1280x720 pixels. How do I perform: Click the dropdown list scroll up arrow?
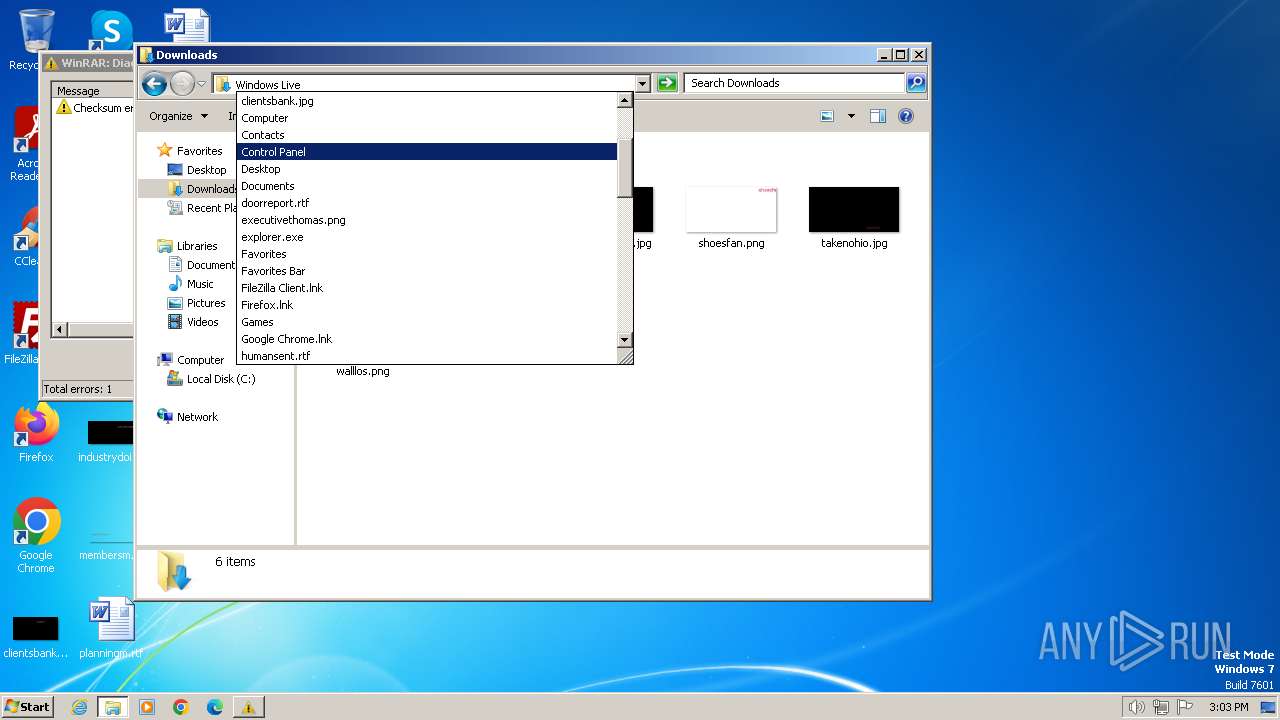click(x=625, y=101)
